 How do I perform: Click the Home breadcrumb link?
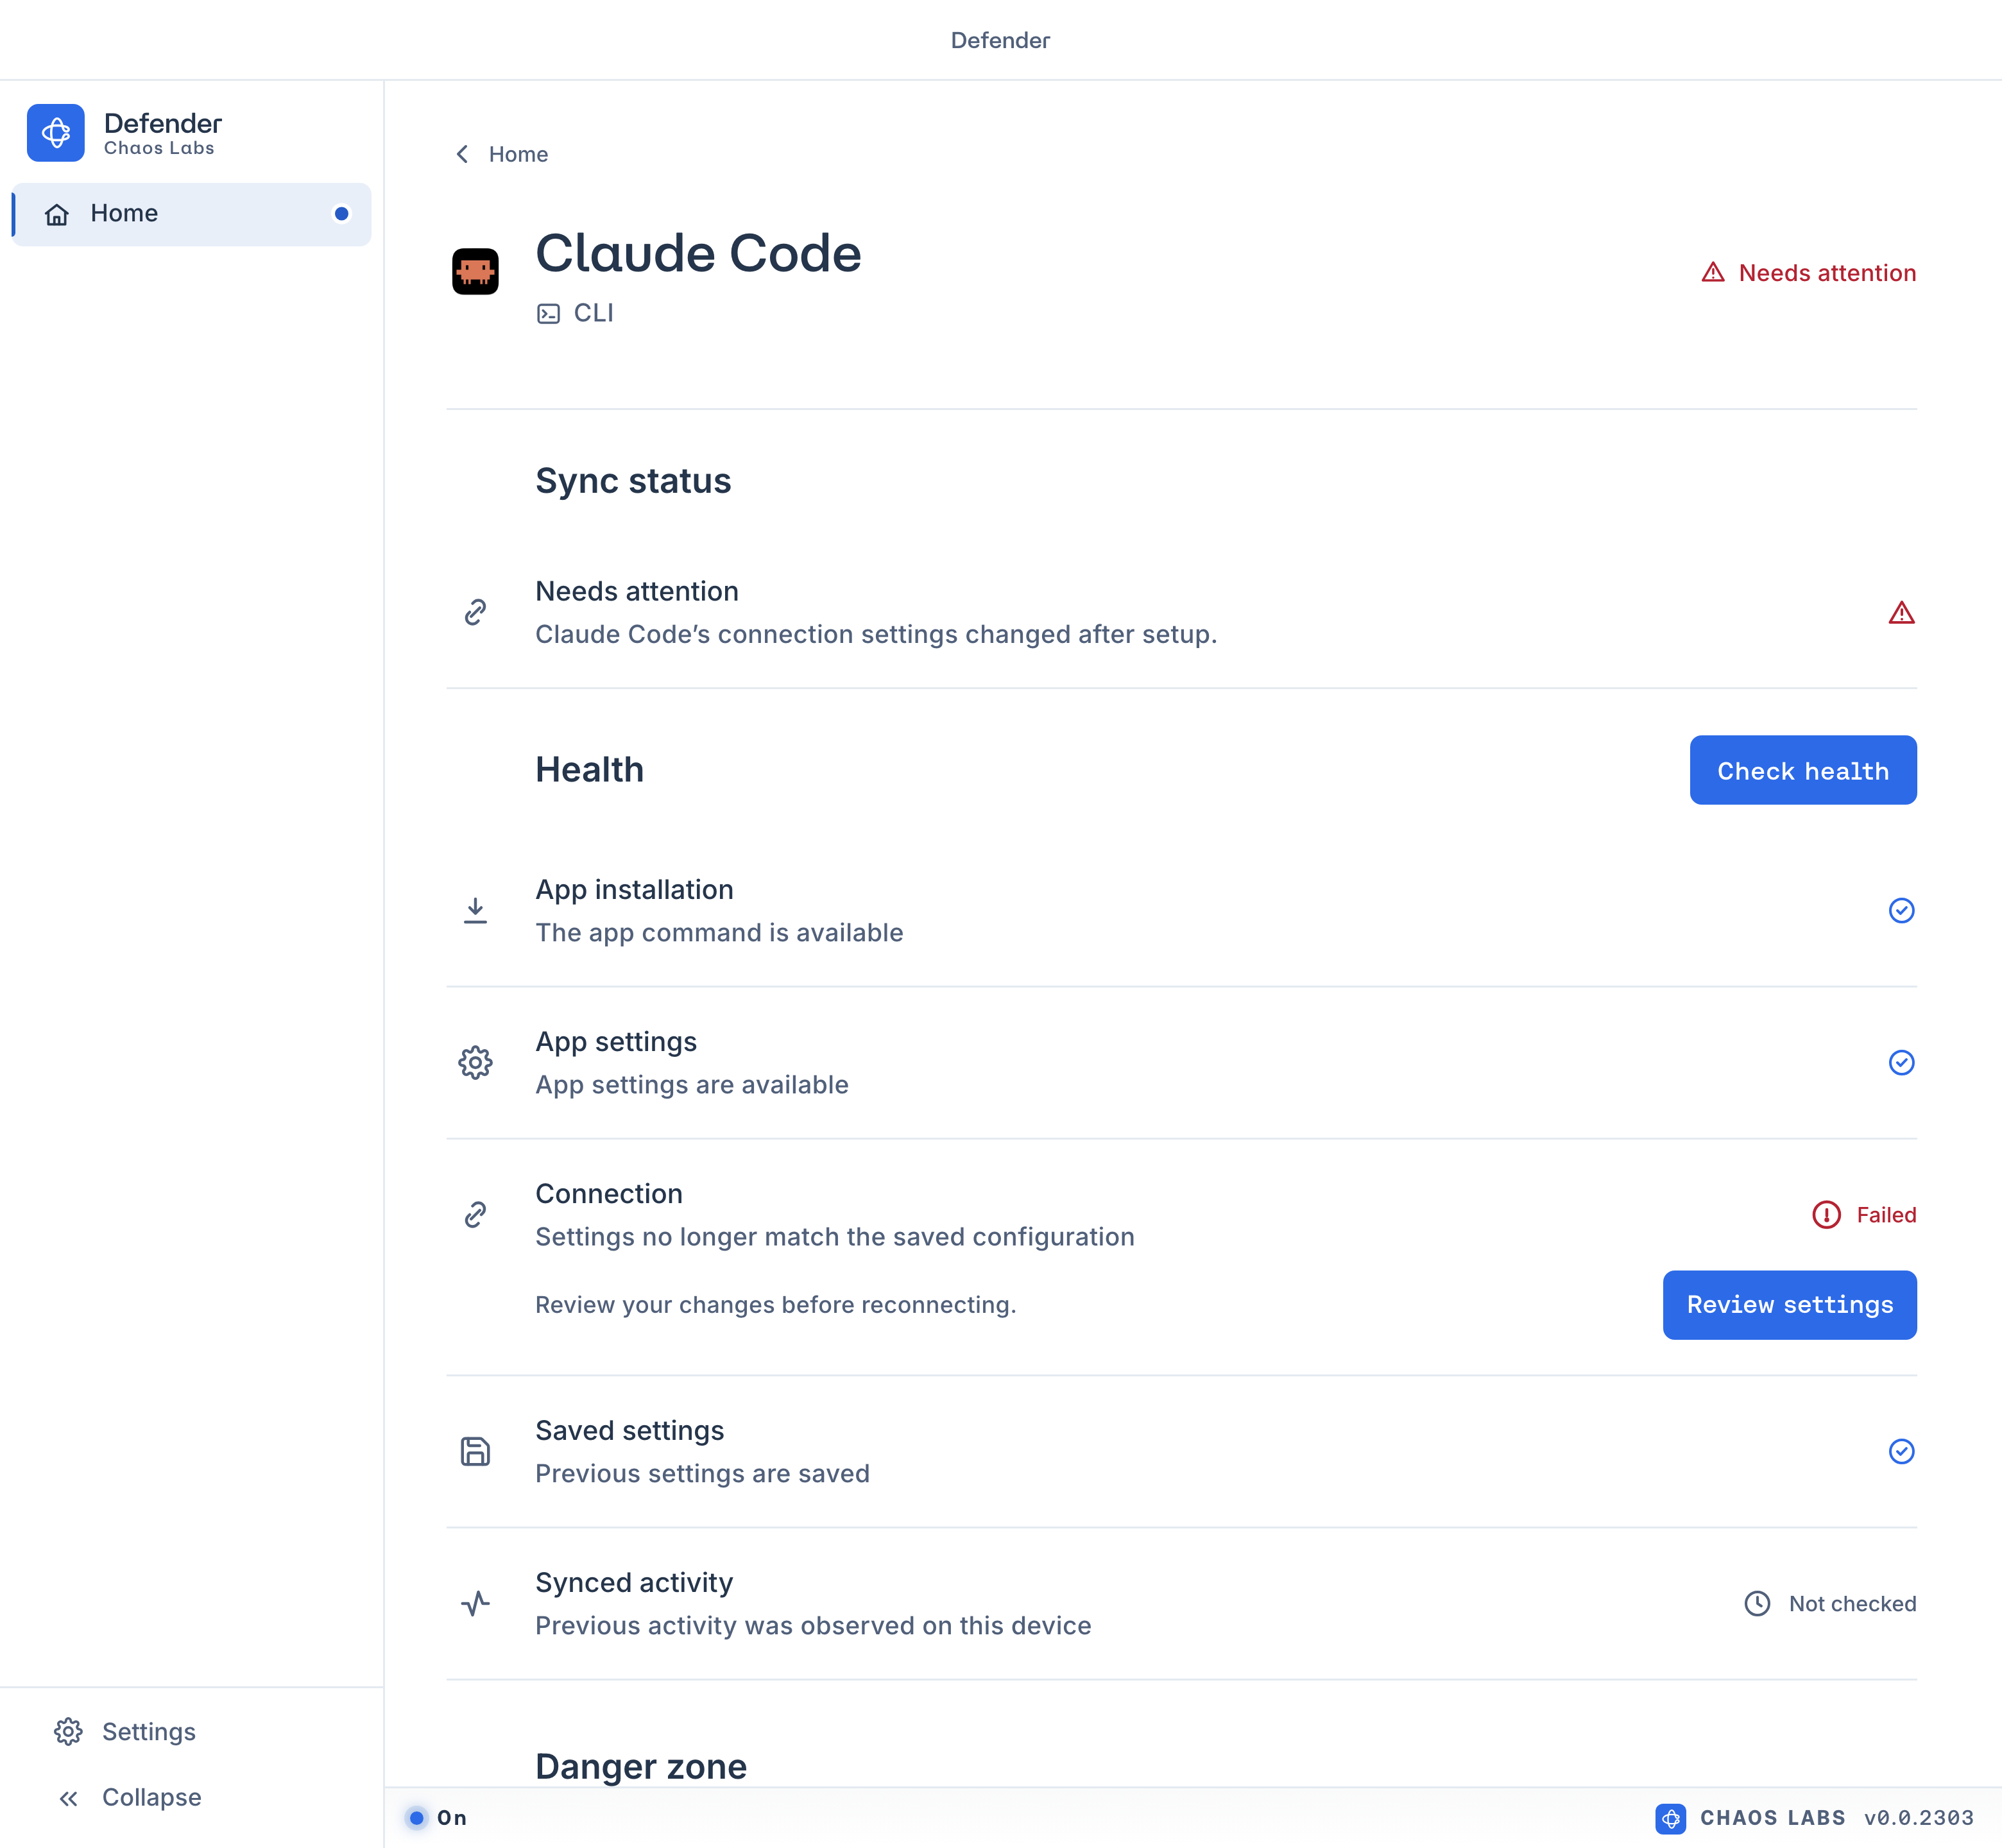click(518, 154)
